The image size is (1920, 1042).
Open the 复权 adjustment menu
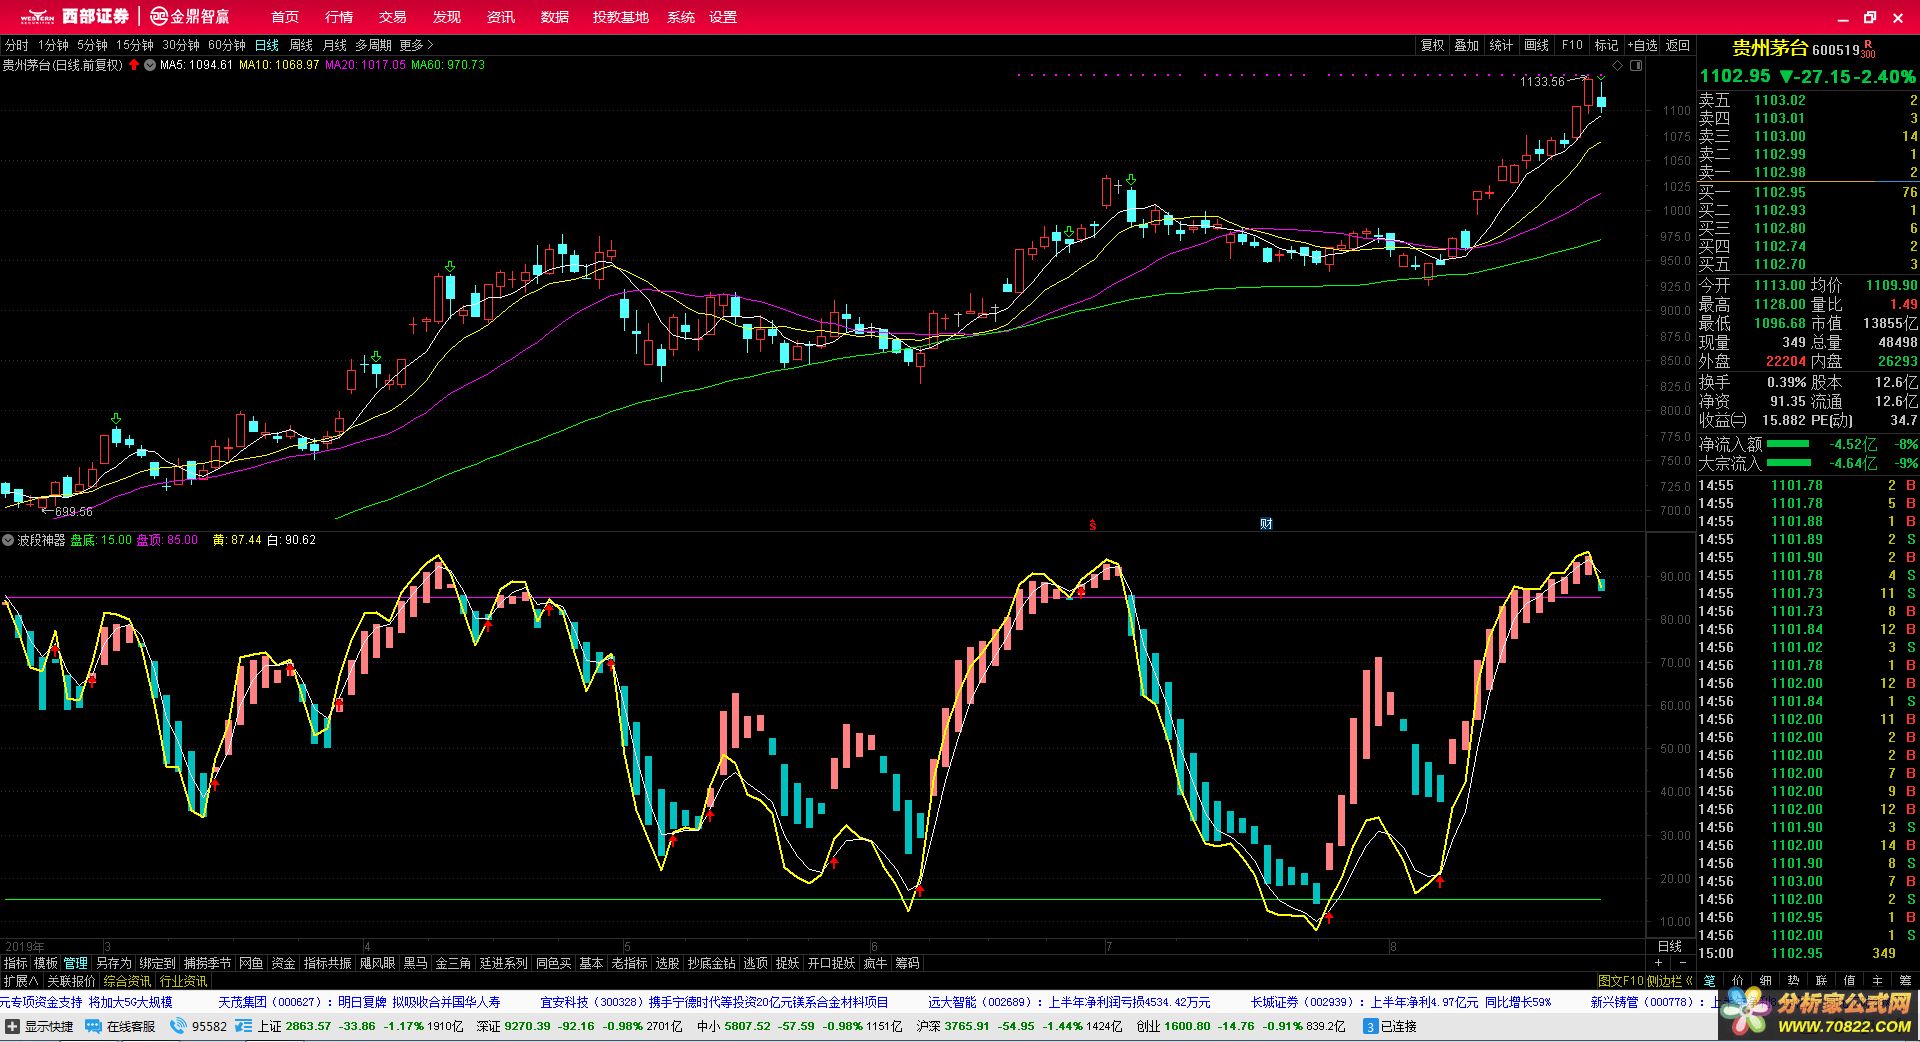[x=1432, y=45]
